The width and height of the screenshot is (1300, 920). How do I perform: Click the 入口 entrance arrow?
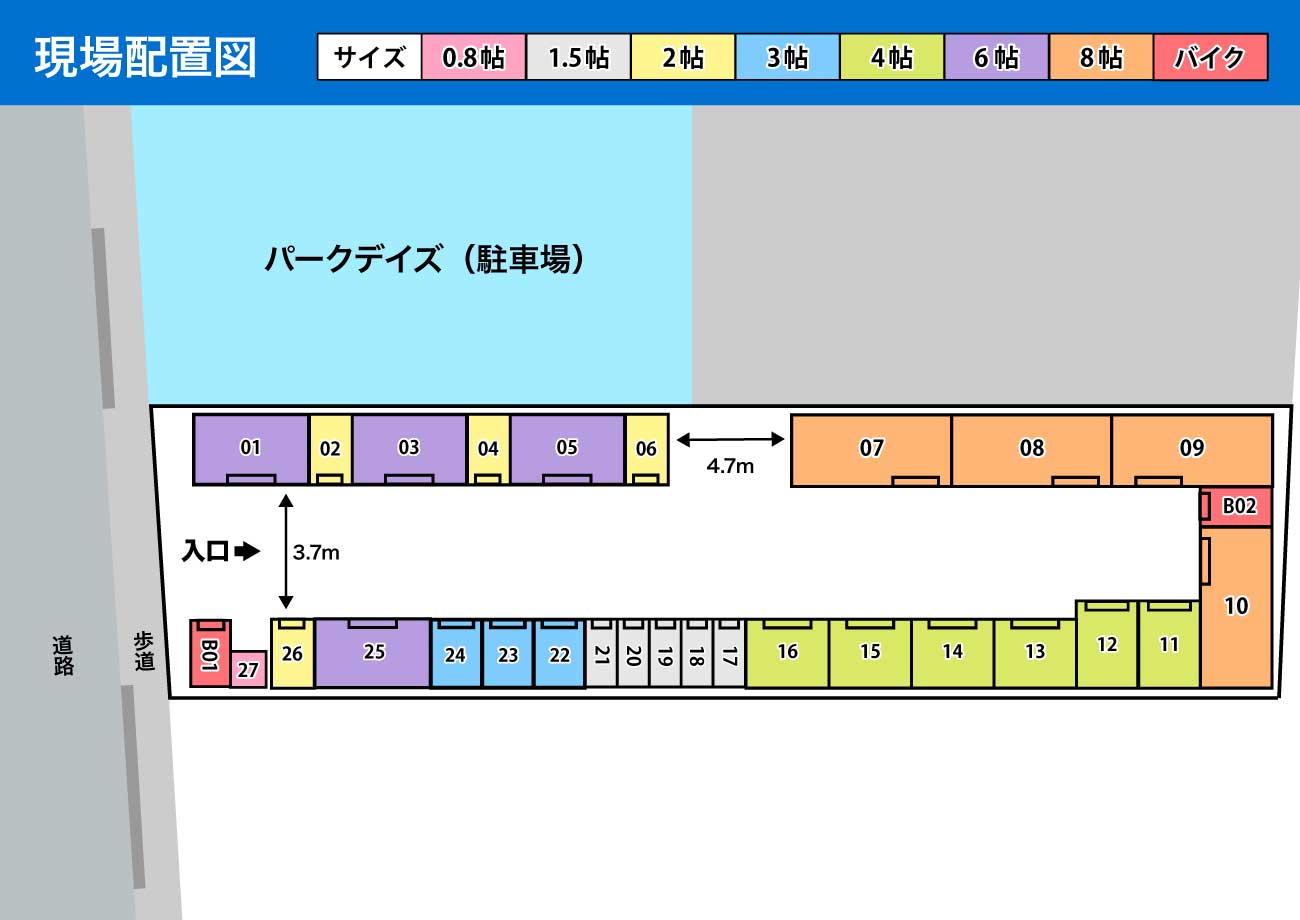[247, 551]
